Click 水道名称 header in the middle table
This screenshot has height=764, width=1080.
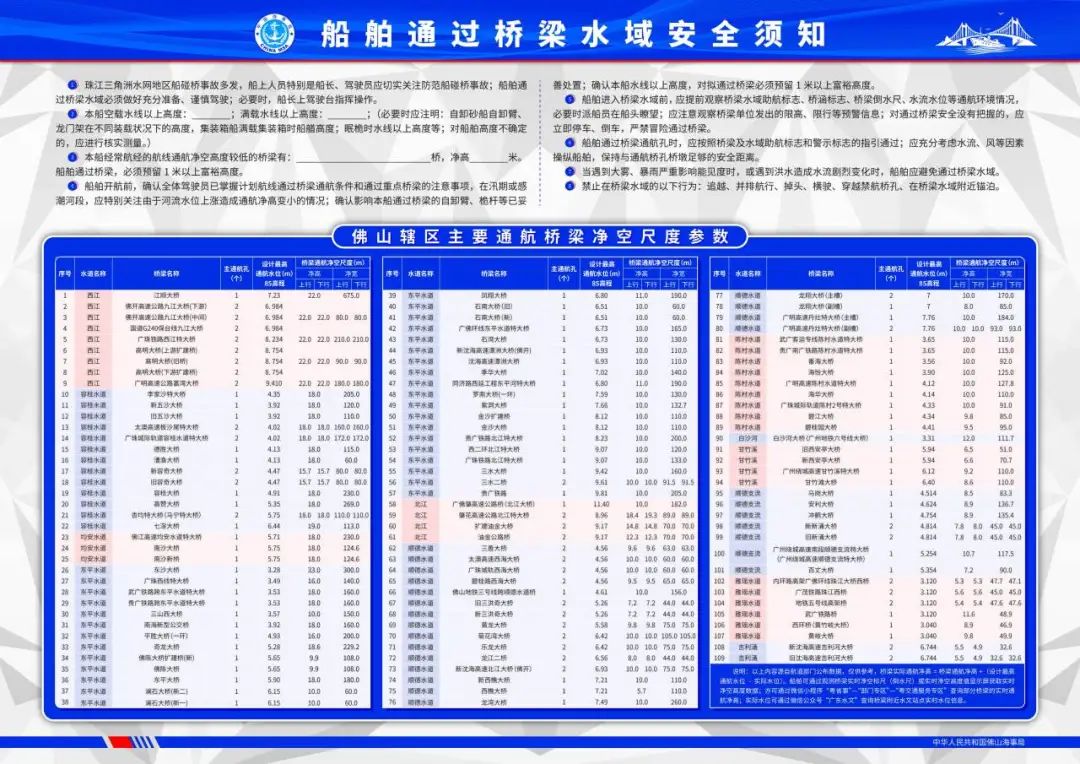click(422, 273)
